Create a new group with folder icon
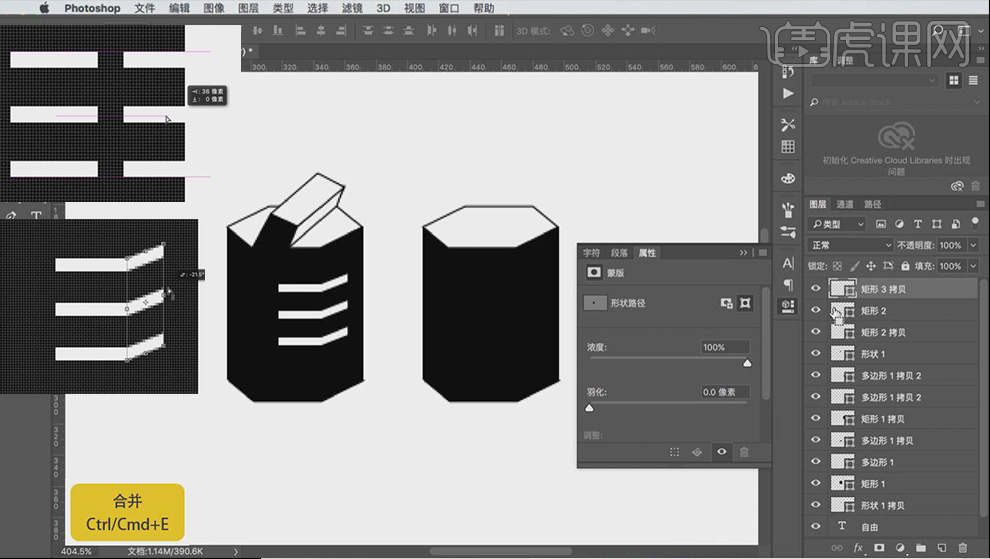 click(921, 548)
